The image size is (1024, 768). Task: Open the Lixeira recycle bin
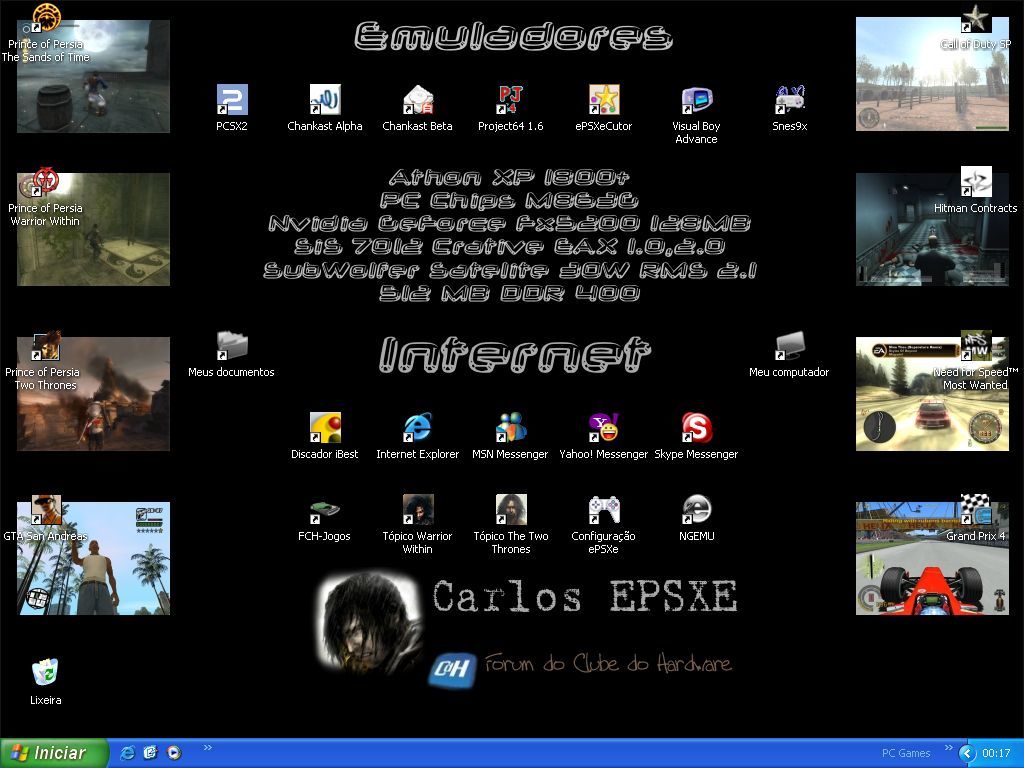click(46, 673)
